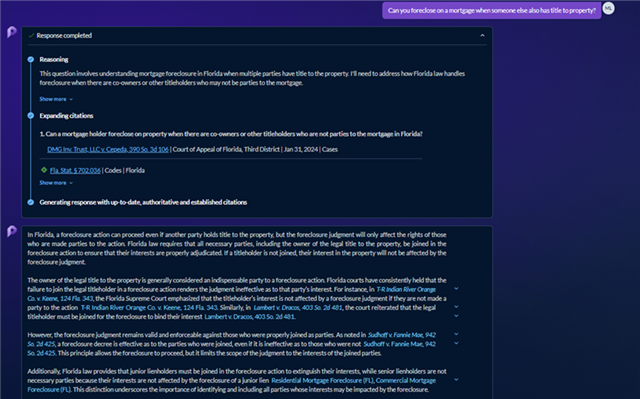Open Fla. Stat. § 702.036 statute link
640x399 pixels.
tap(75, 170)
